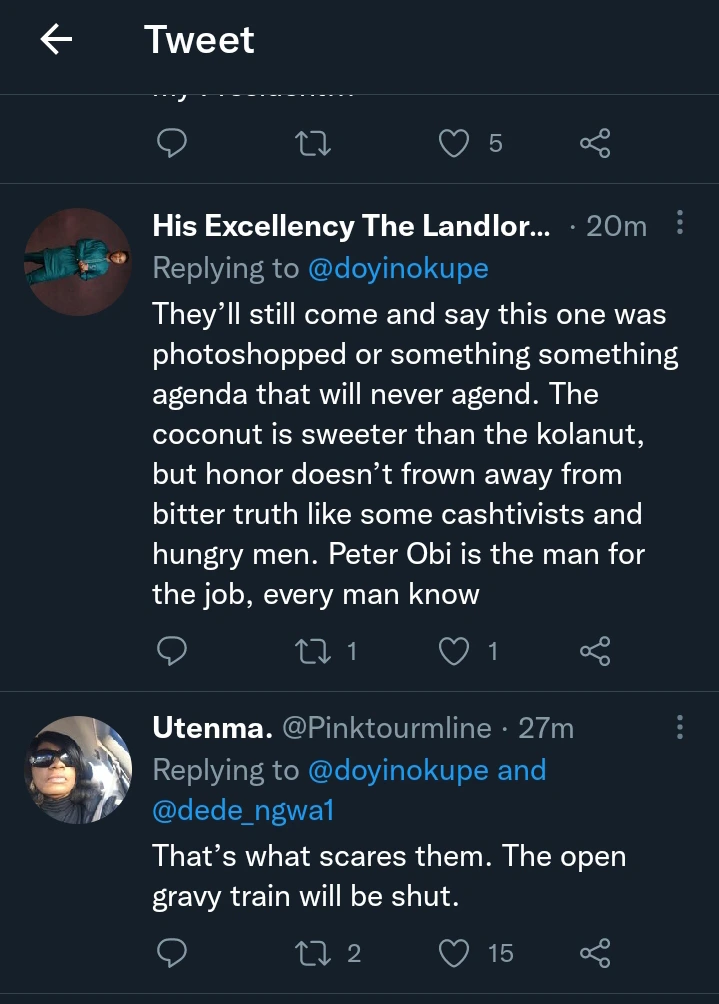Image resolution: width=719 pixels, height=1004 pixels.
Task: Reply to the top partially visible tweet
Action: pyautogui.click(x=173, y=144)
